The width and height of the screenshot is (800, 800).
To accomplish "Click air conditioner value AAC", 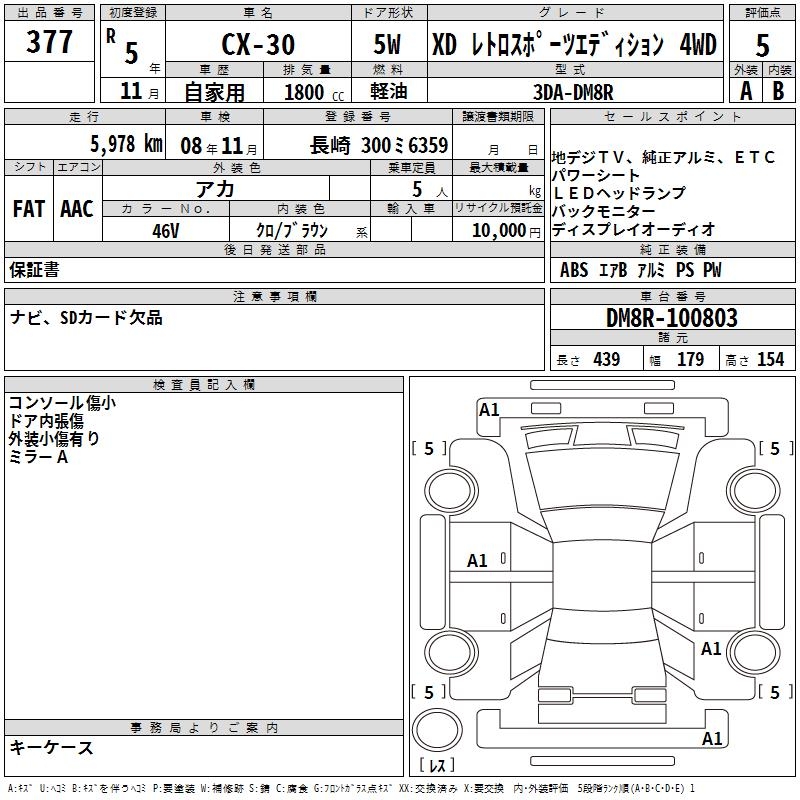I will [77, 209].
